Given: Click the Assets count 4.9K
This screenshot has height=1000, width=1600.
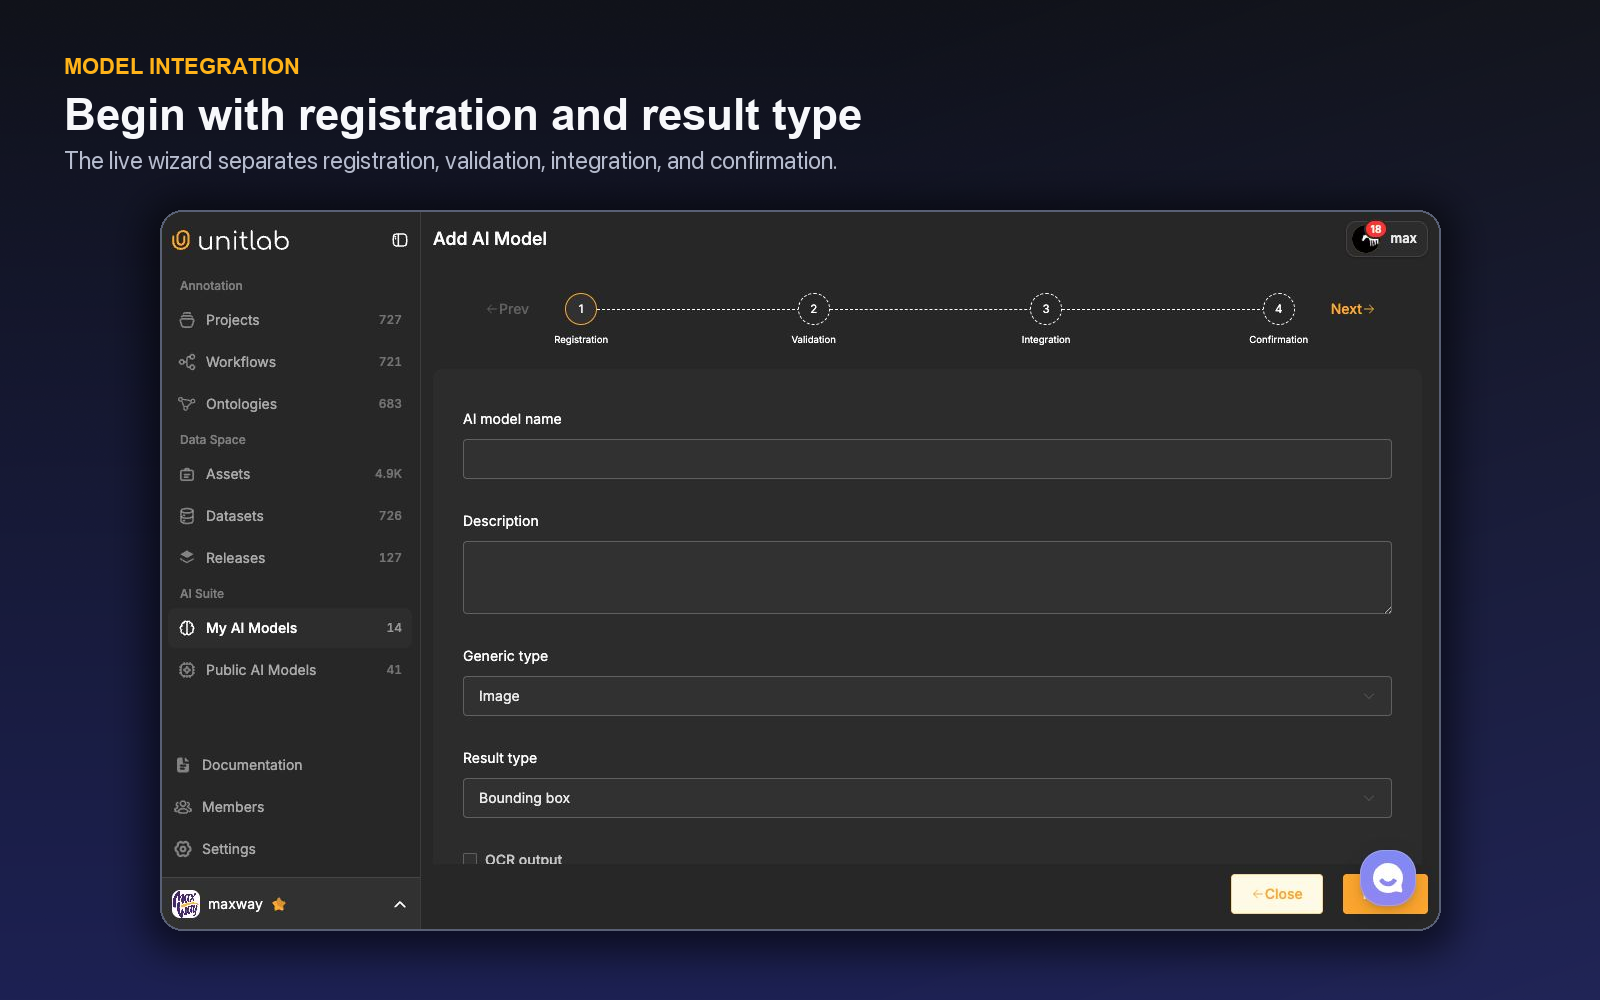Looking at the screenshot, I should click(x=388, y=474).
